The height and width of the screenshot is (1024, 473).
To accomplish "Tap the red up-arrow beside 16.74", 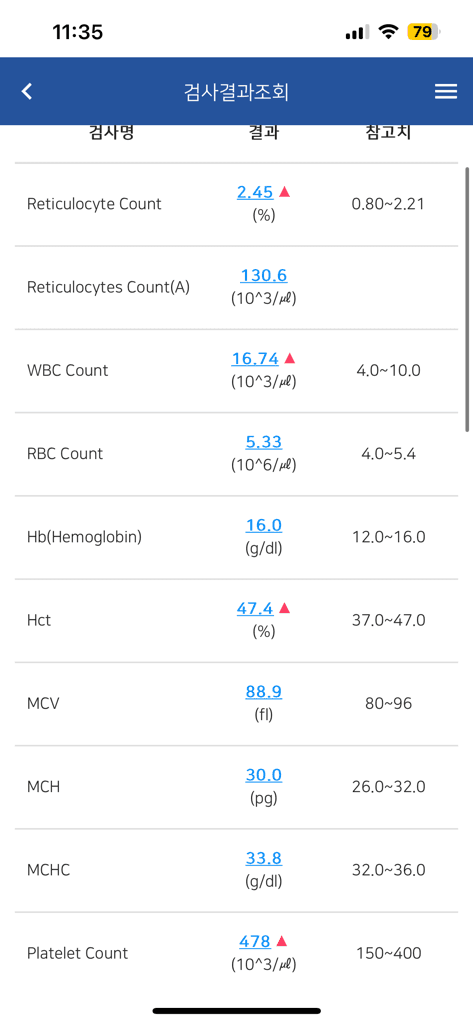I will pyautogui.click(x=290, y=358).
